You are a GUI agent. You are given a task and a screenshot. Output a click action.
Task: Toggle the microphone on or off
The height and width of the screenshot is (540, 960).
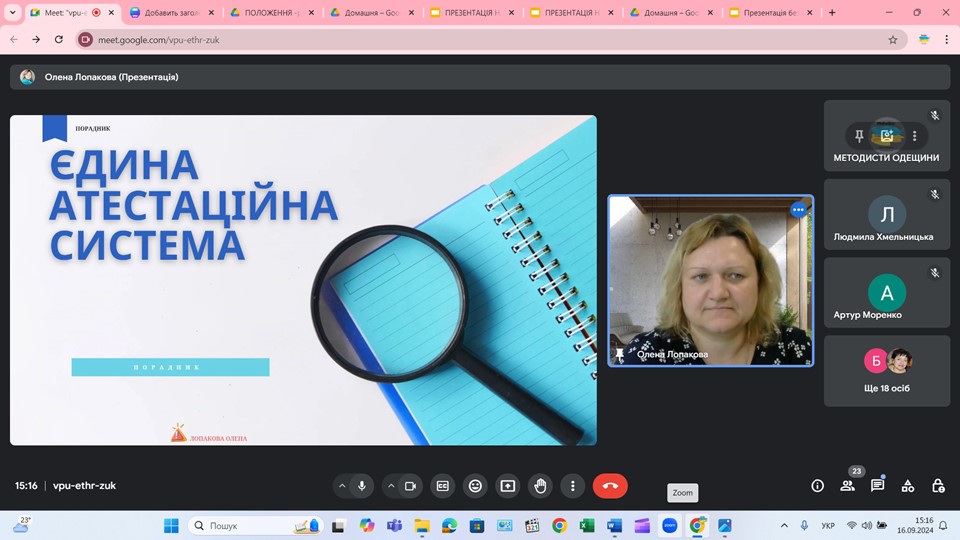(362, 486)
